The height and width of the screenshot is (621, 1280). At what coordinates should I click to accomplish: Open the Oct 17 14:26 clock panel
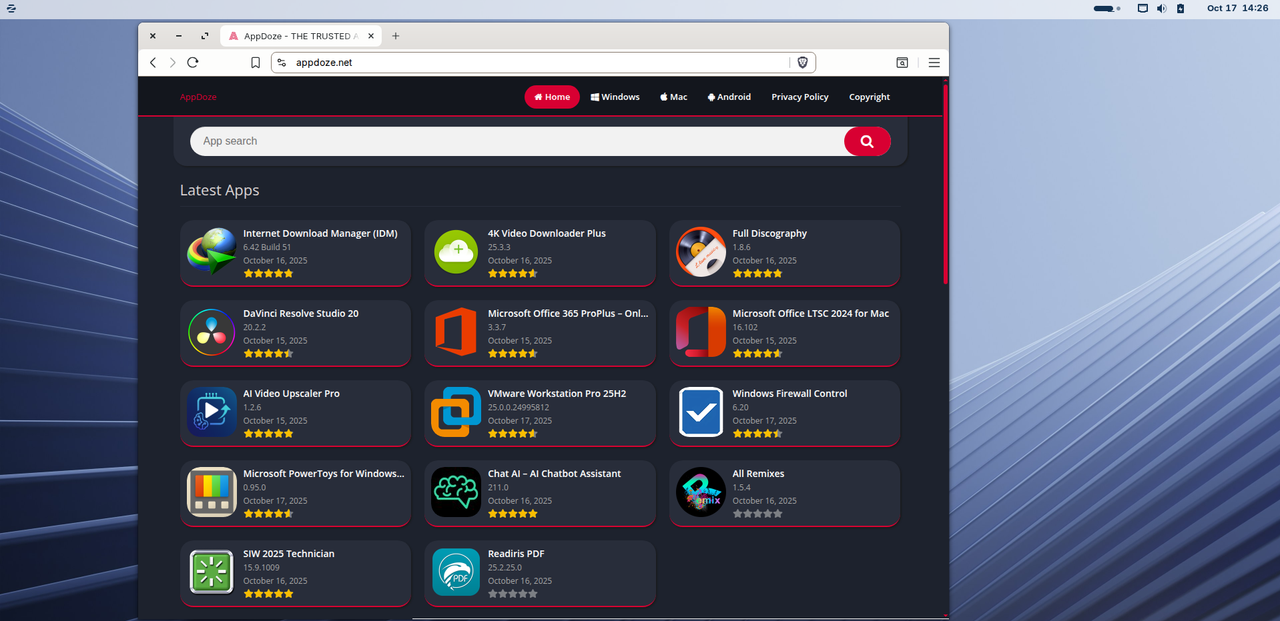(x=1237, y=8)
